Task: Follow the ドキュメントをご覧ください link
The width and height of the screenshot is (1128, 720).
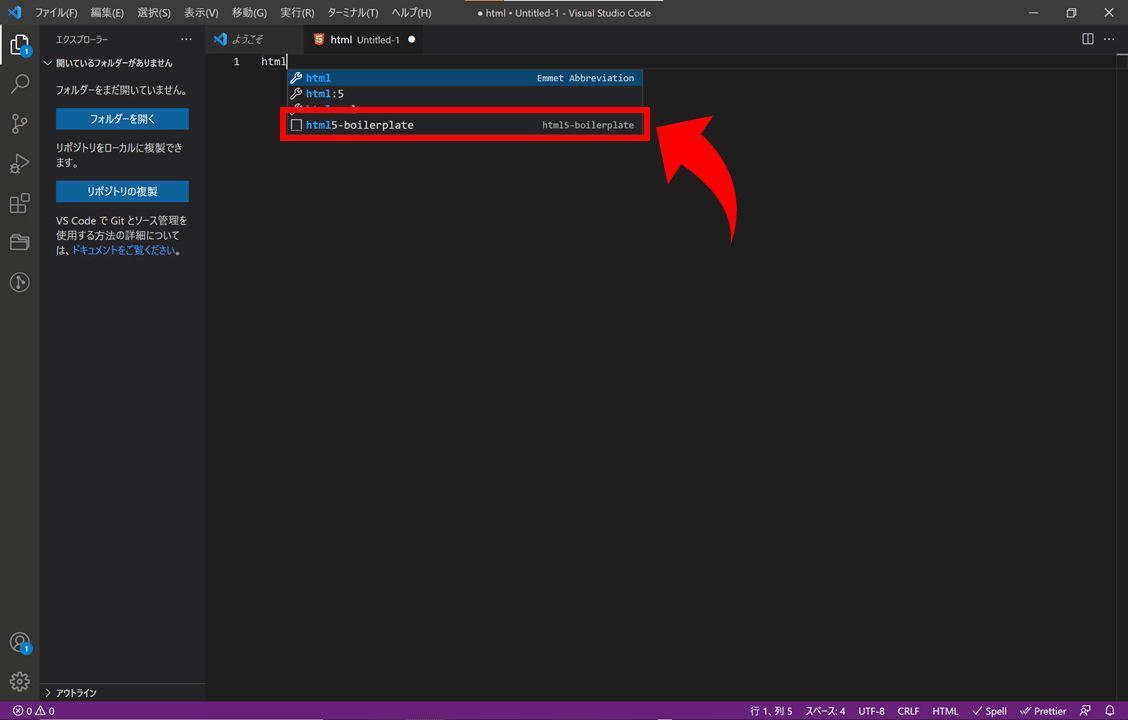Action: tap(124, 250)
